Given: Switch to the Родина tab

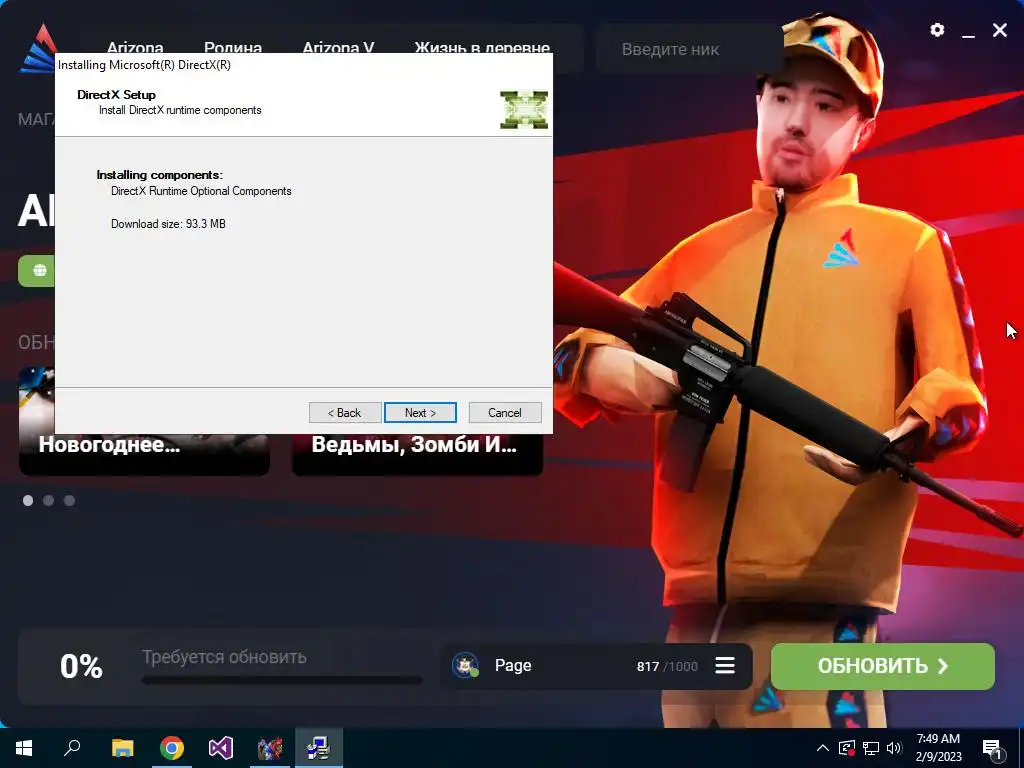Looking at the screenshot, I should [x=232, y=48].
